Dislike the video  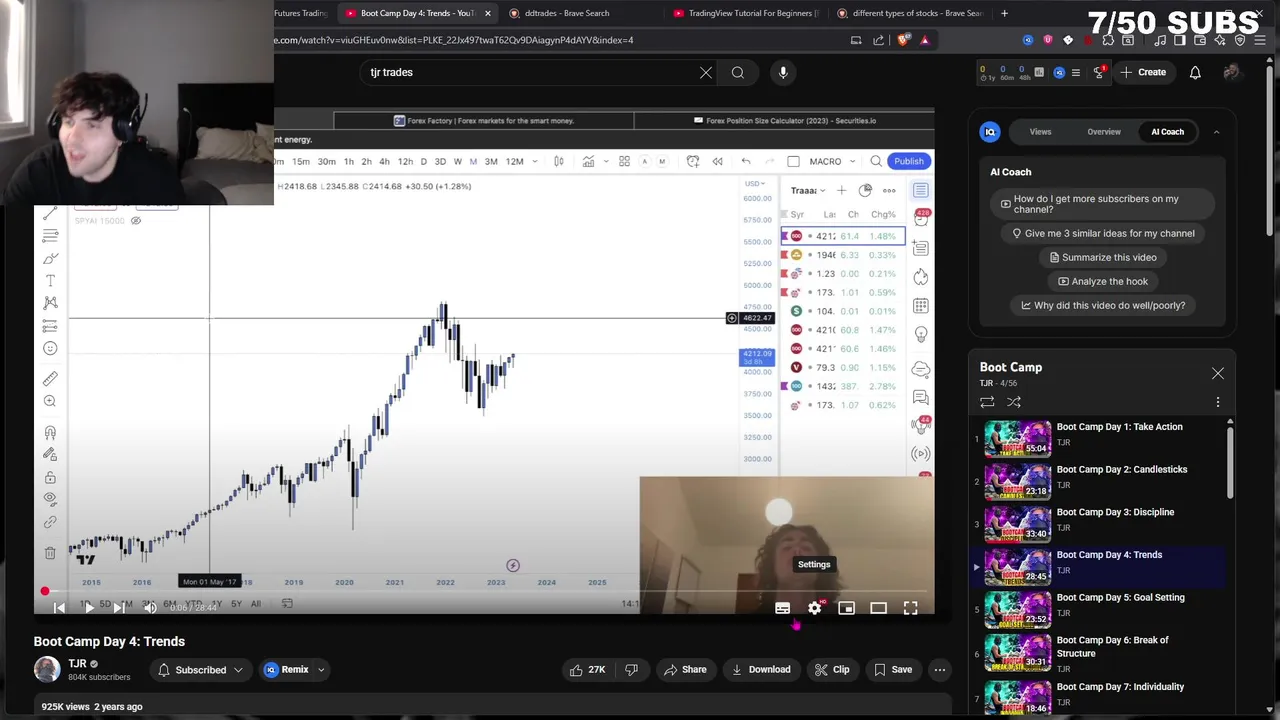[631, 670]
